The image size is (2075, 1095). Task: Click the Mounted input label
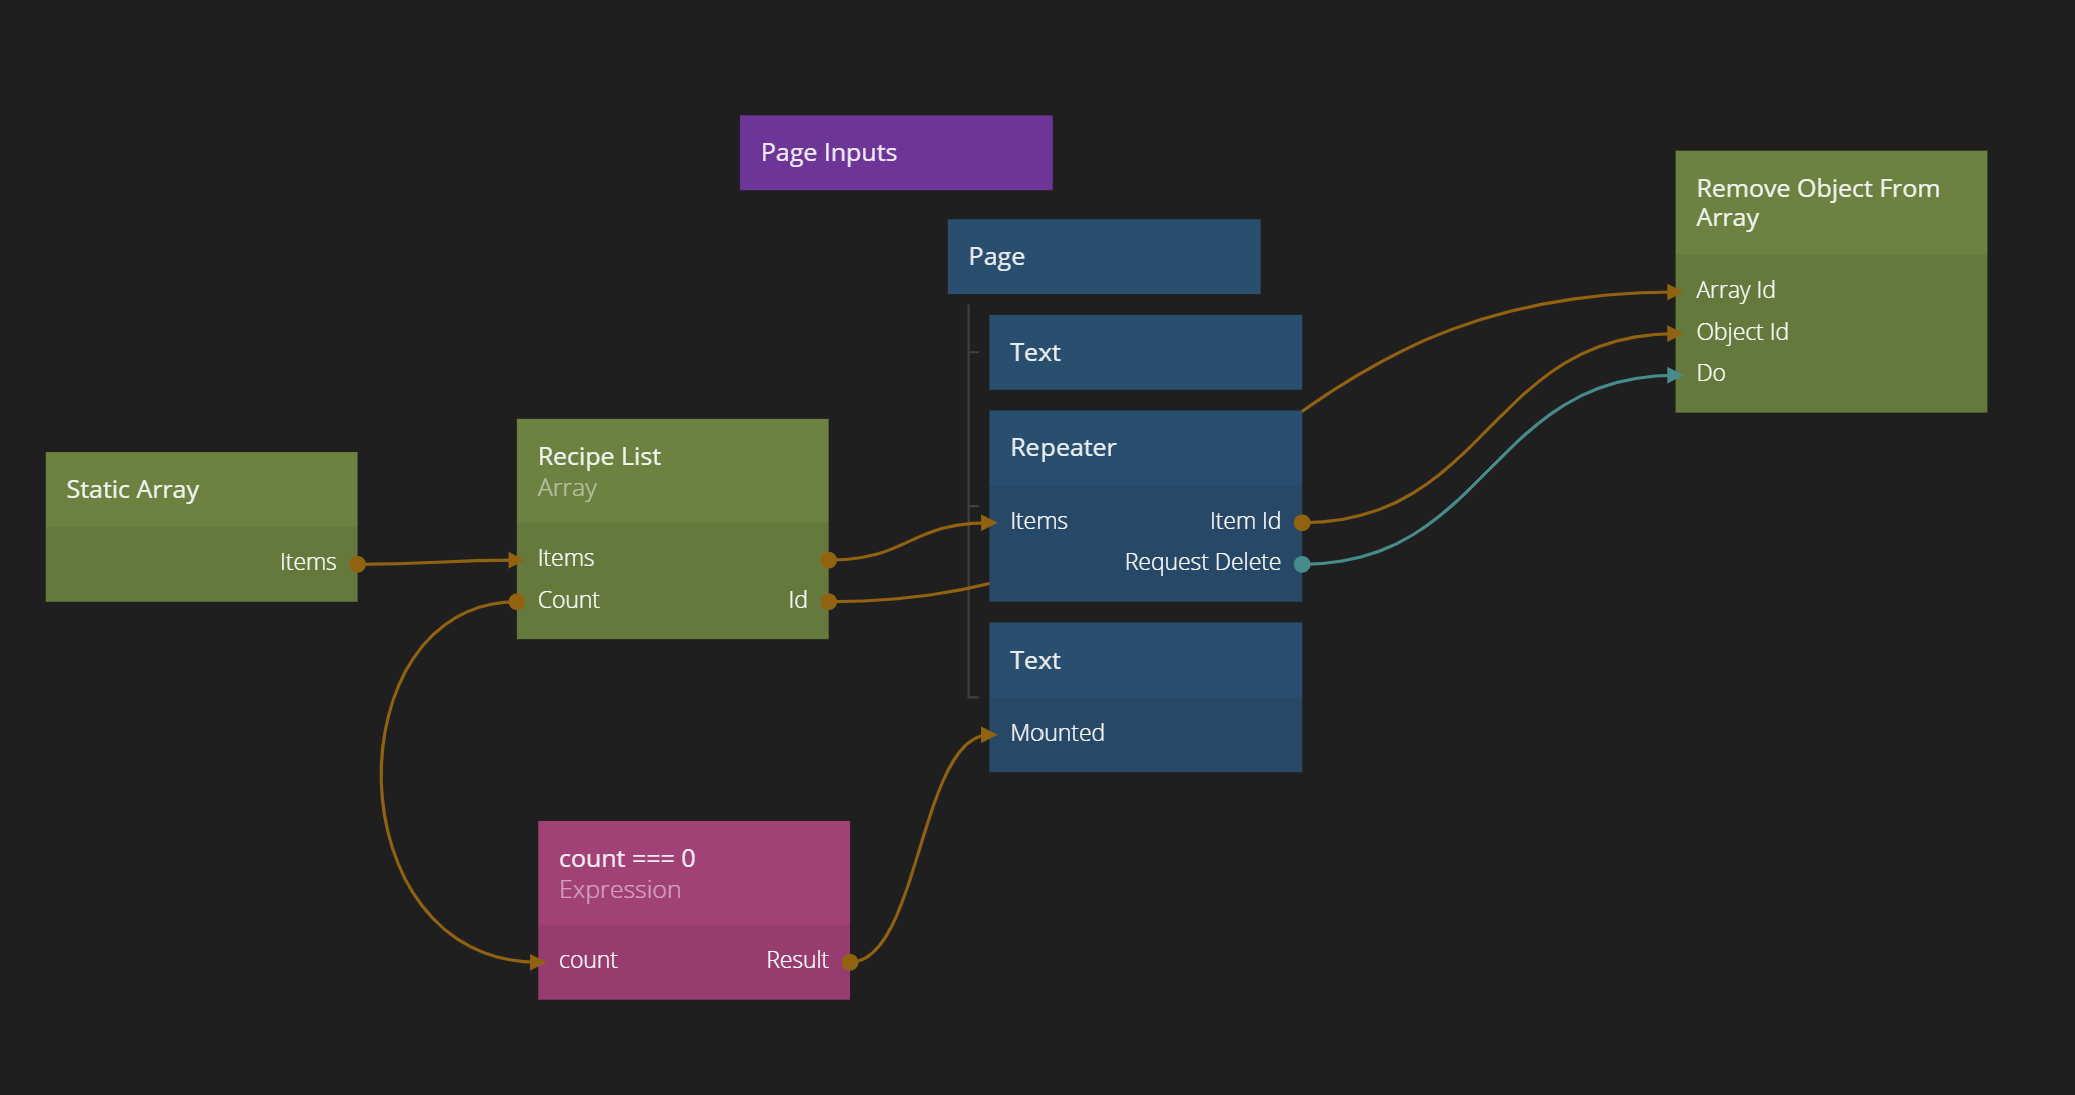pos(1057,733)
